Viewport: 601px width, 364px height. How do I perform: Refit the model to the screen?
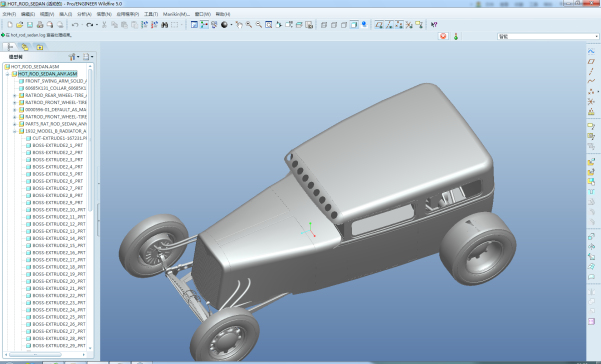tap(269, 25)
